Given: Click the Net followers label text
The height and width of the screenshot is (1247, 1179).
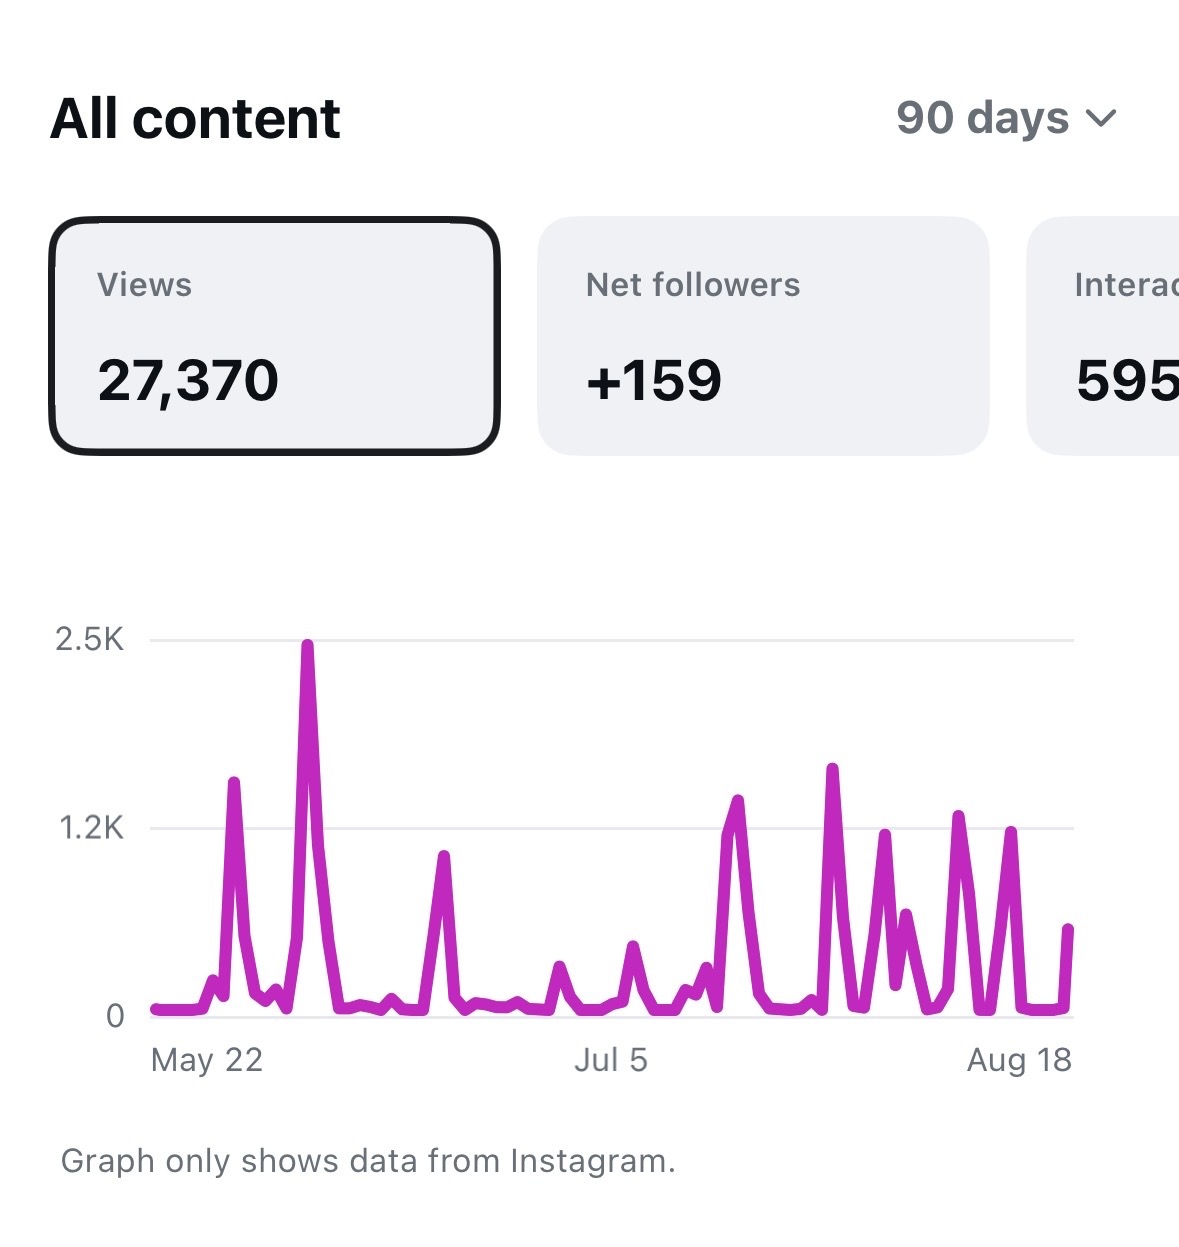Looking at the screenshot, I should (x=693, y=285).
